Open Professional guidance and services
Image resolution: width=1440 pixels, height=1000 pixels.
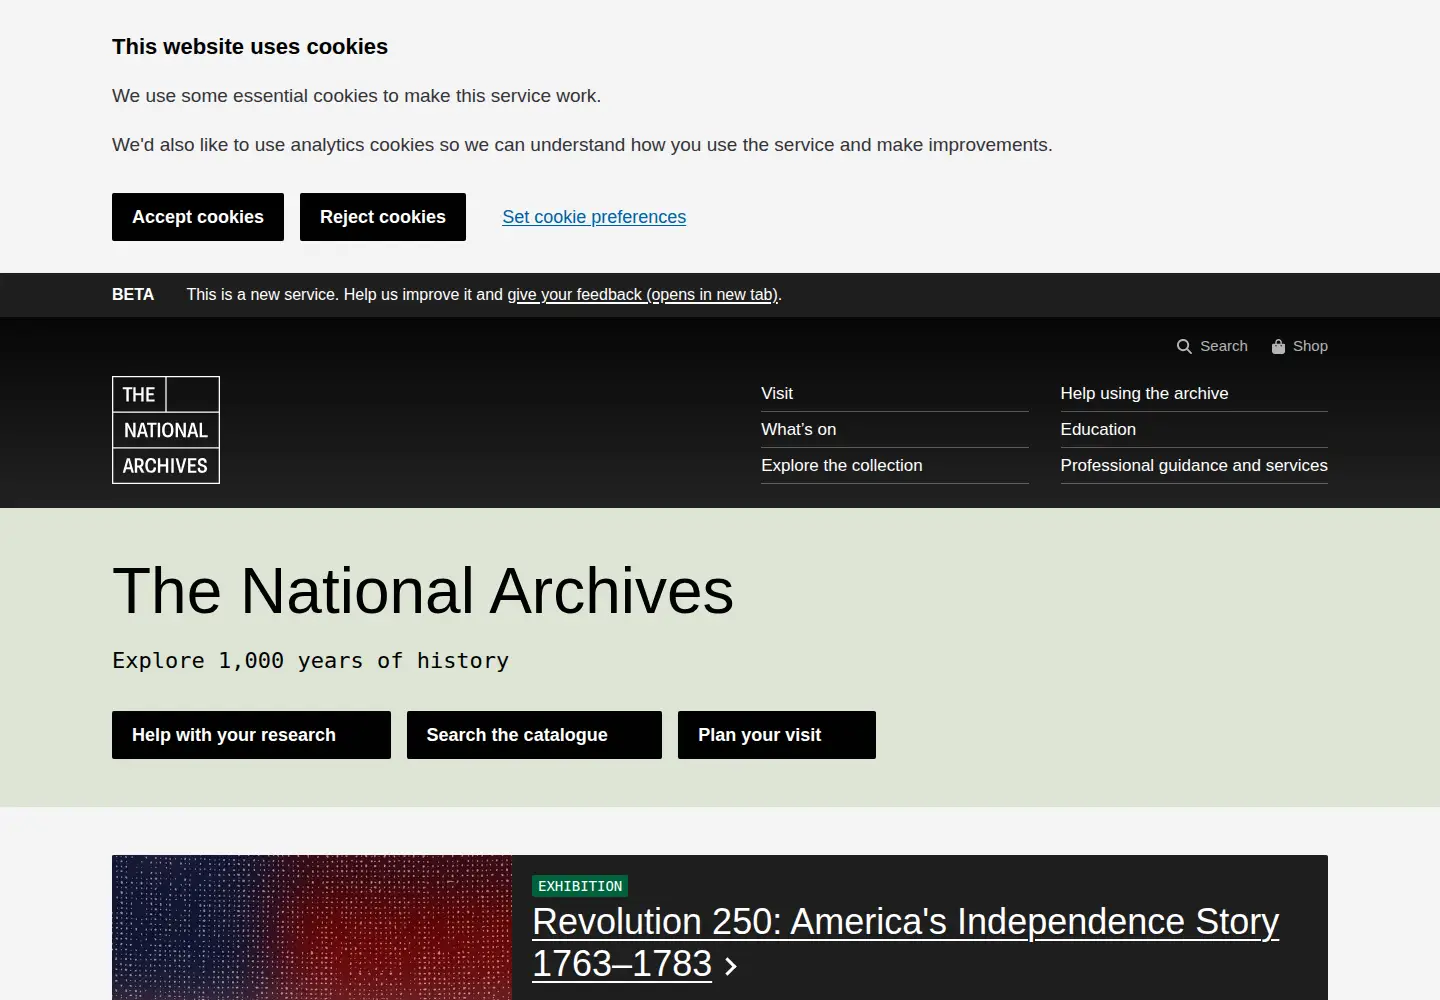tap(1194, 466)
